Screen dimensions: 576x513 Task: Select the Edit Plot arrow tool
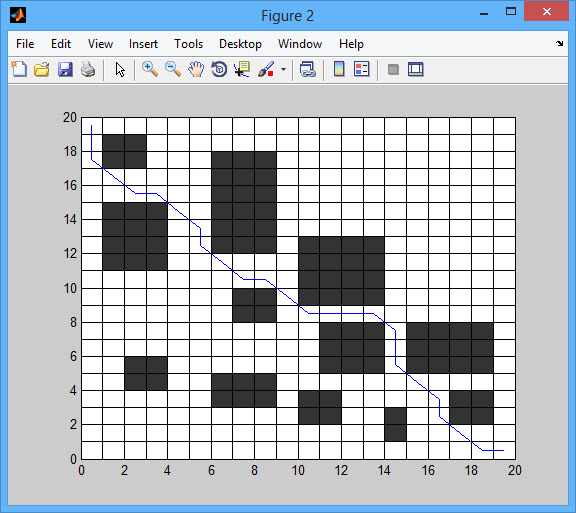tap(120, 69)
